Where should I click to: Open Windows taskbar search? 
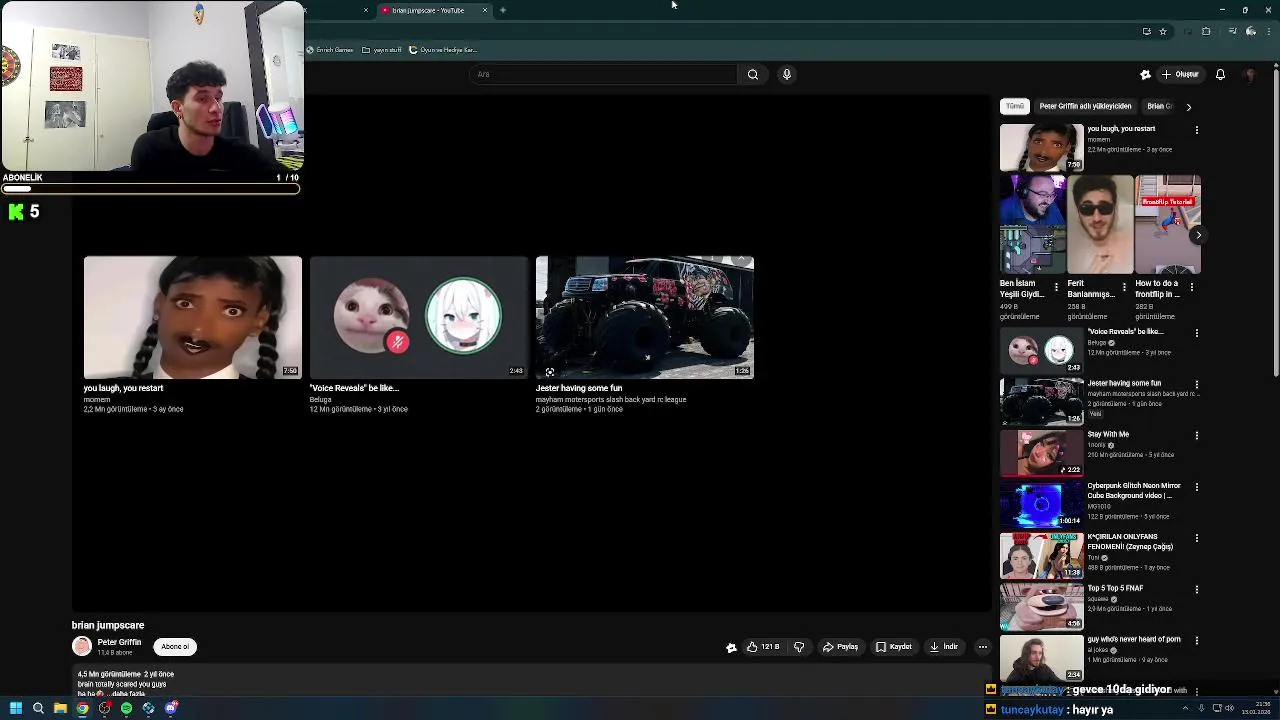coord(38,708)
